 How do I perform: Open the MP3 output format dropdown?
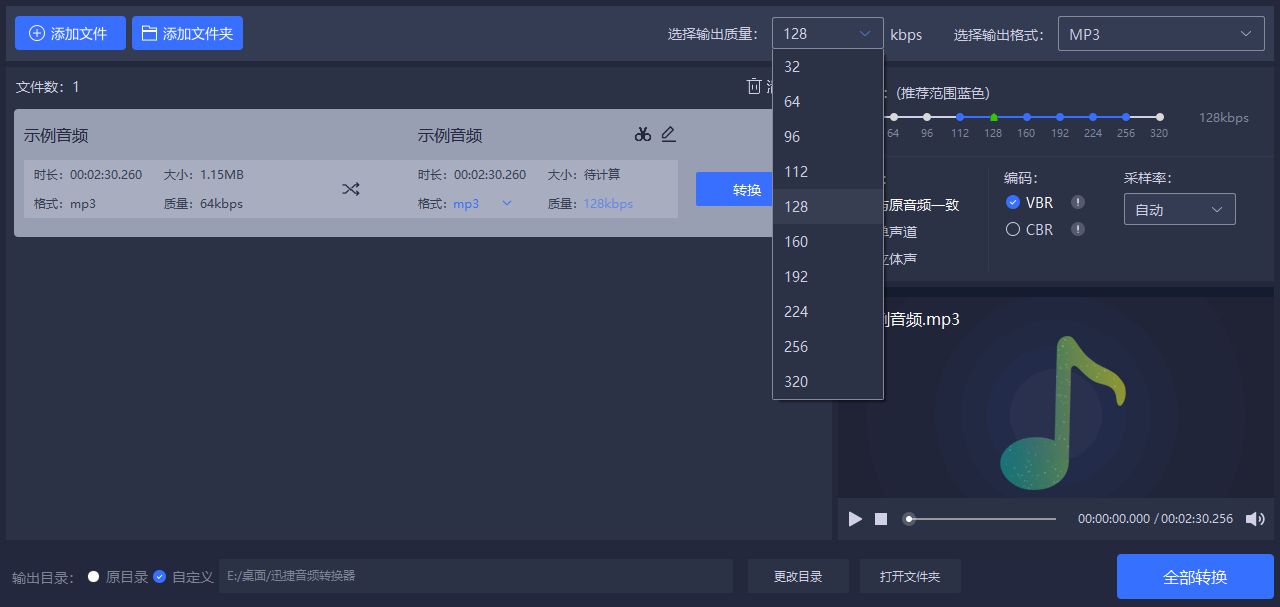click(x=1161, y=33)
